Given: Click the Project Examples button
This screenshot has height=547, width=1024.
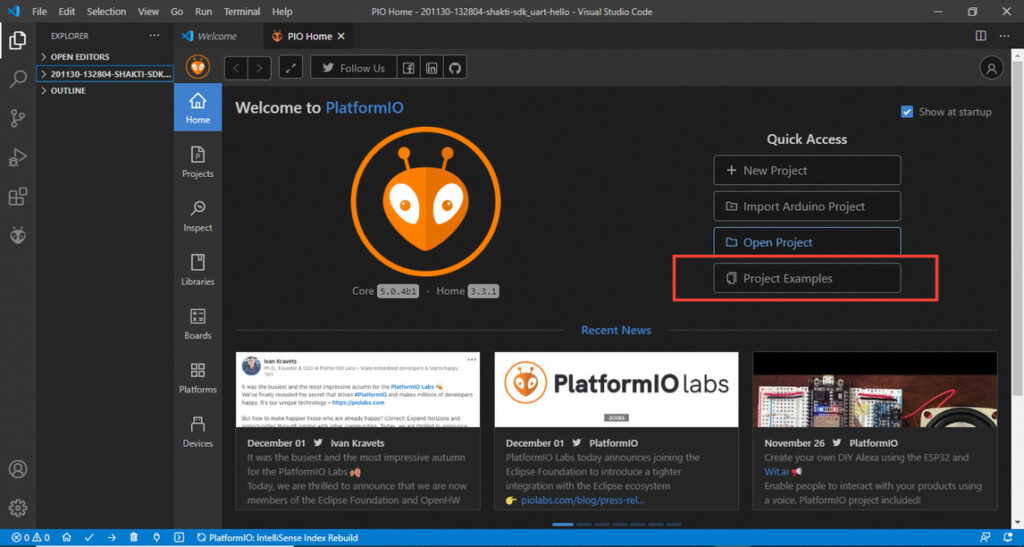Looking at the screenshot, I should coord(807,278).
